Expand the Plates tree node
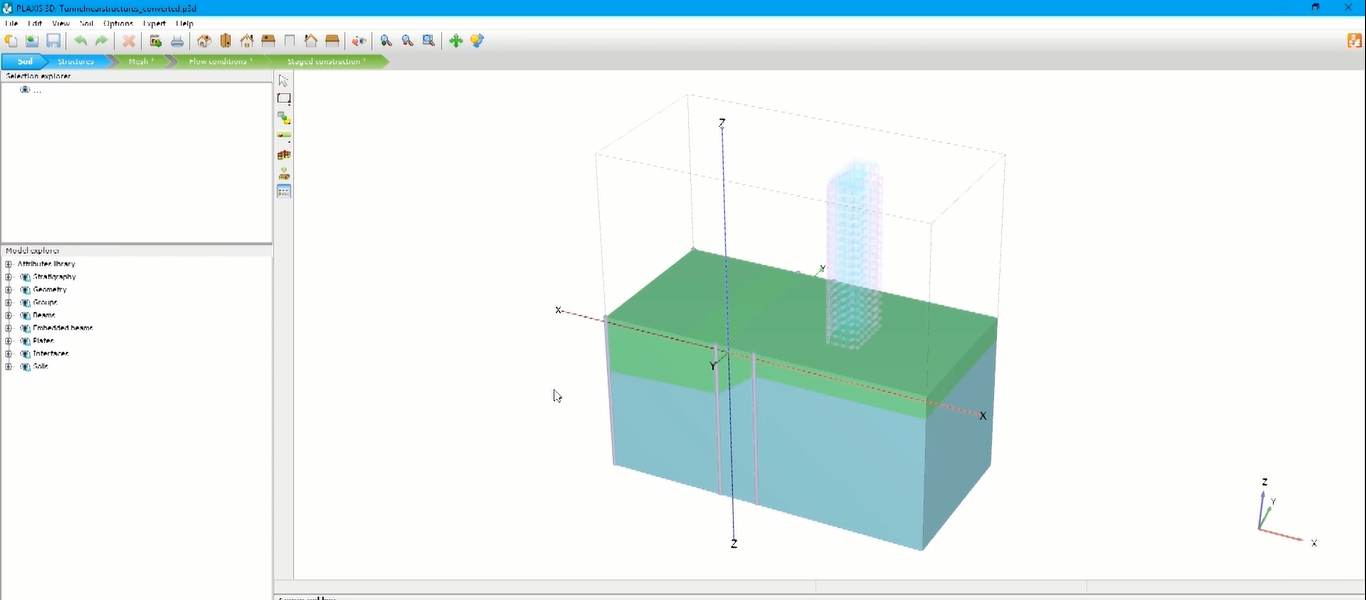 pos(9,341)
